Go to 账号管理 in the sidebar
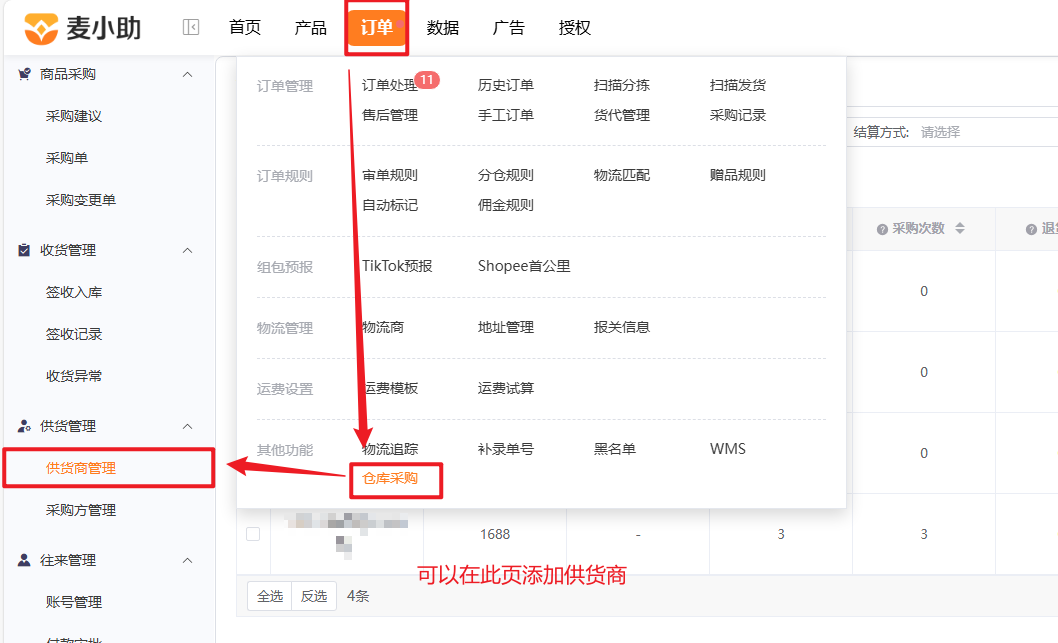 point(74,602)
